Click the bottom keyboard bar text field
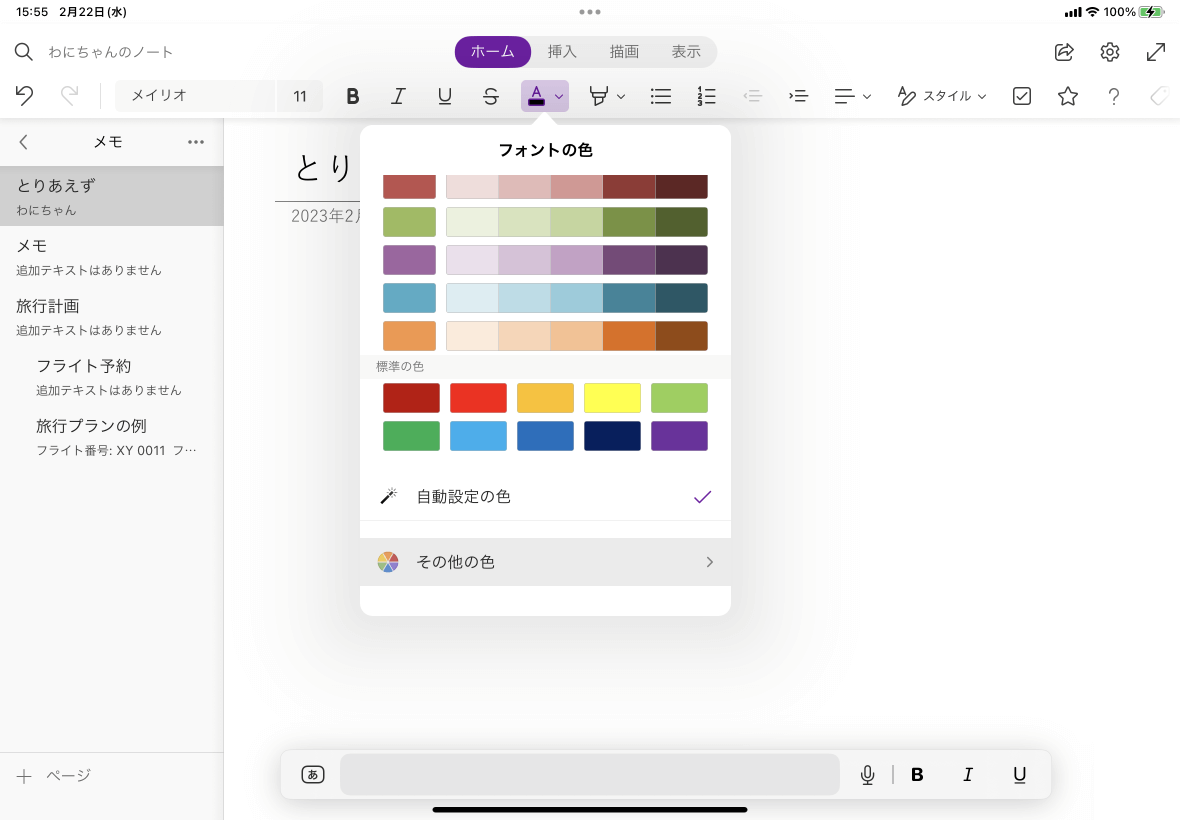The width and height of the screenshot is (1180, 820). (x=590, y=775)
